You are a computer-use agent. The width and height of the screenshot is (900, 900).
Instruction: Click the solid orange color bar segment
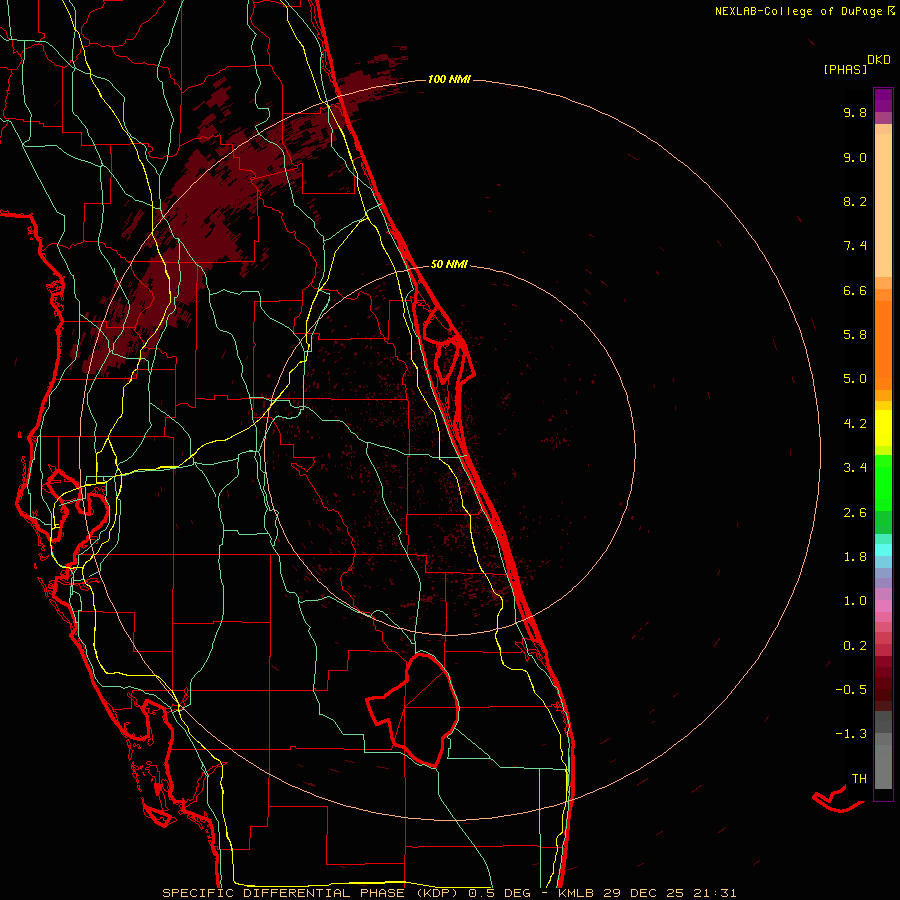[x=883, y=345]
